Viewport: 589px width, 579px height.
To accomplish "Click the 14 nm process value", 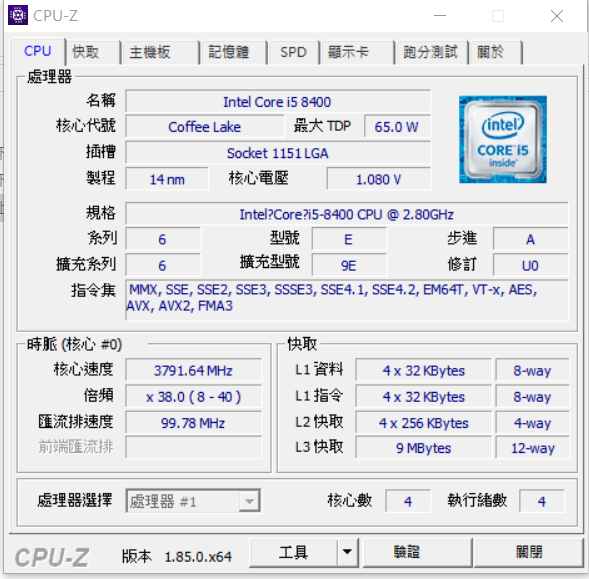I will (167, 179).
